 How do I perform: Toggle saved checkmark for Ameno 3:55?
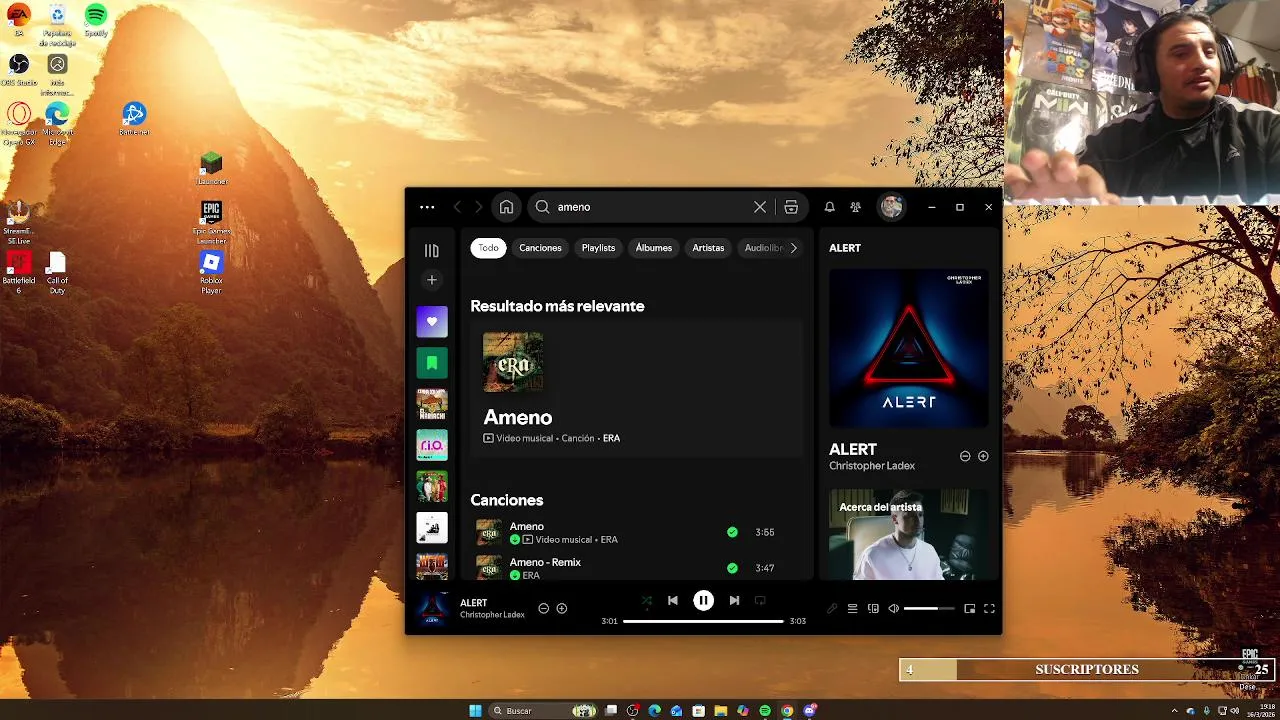(732, 532)
